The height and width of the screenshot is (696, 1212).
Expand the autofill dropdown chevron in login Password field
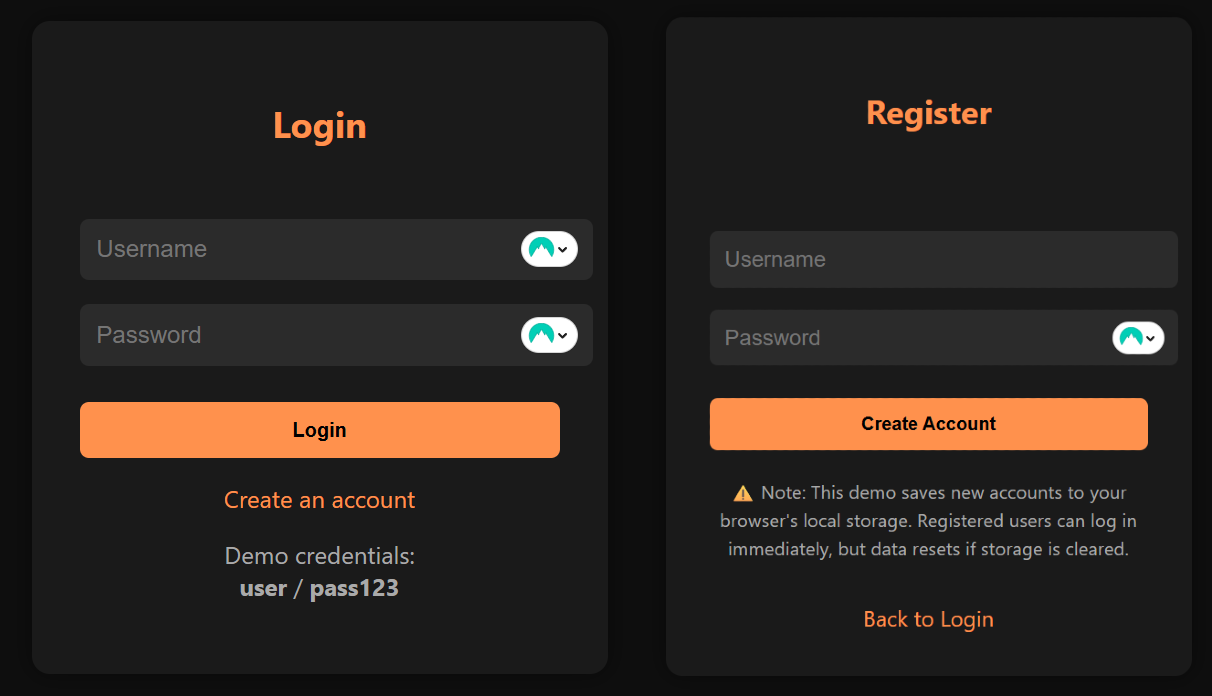(563, 335)
